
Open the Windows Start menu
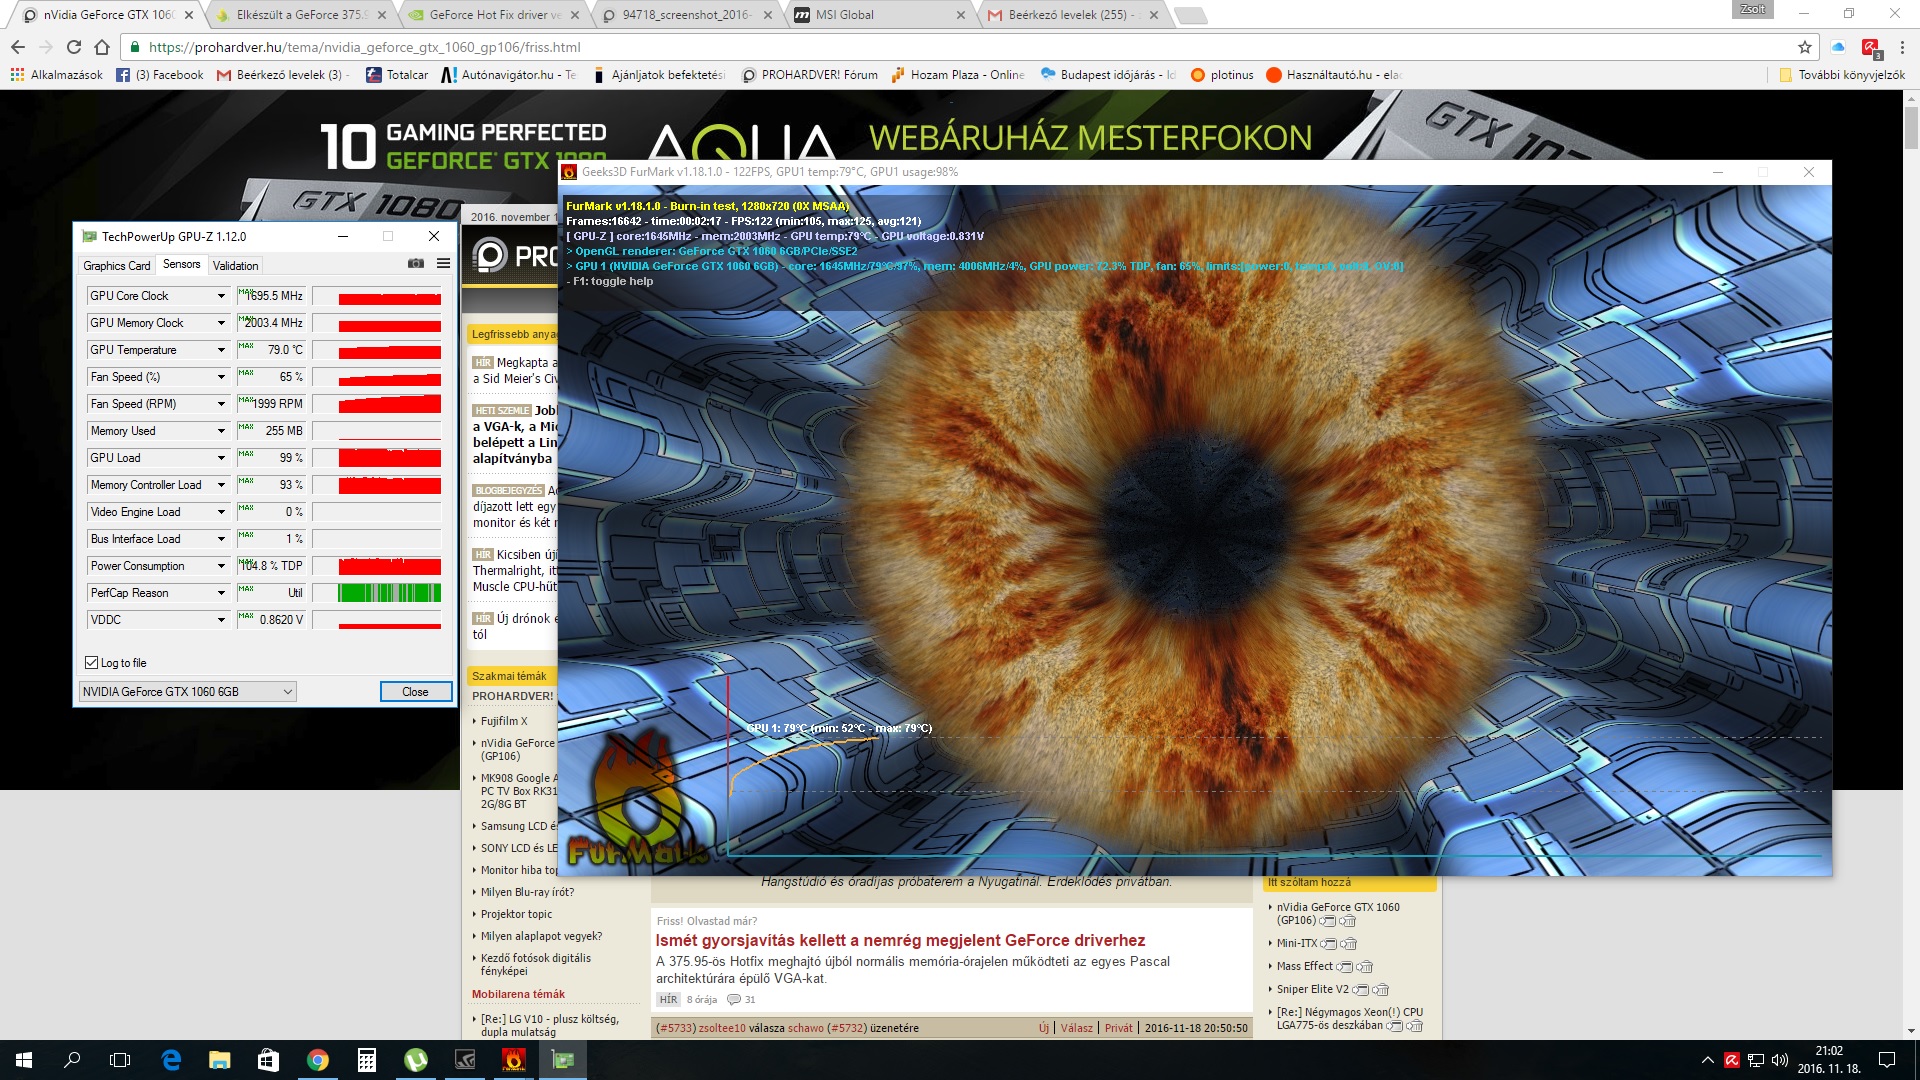pyautogui.click(x=24, y=1060)
